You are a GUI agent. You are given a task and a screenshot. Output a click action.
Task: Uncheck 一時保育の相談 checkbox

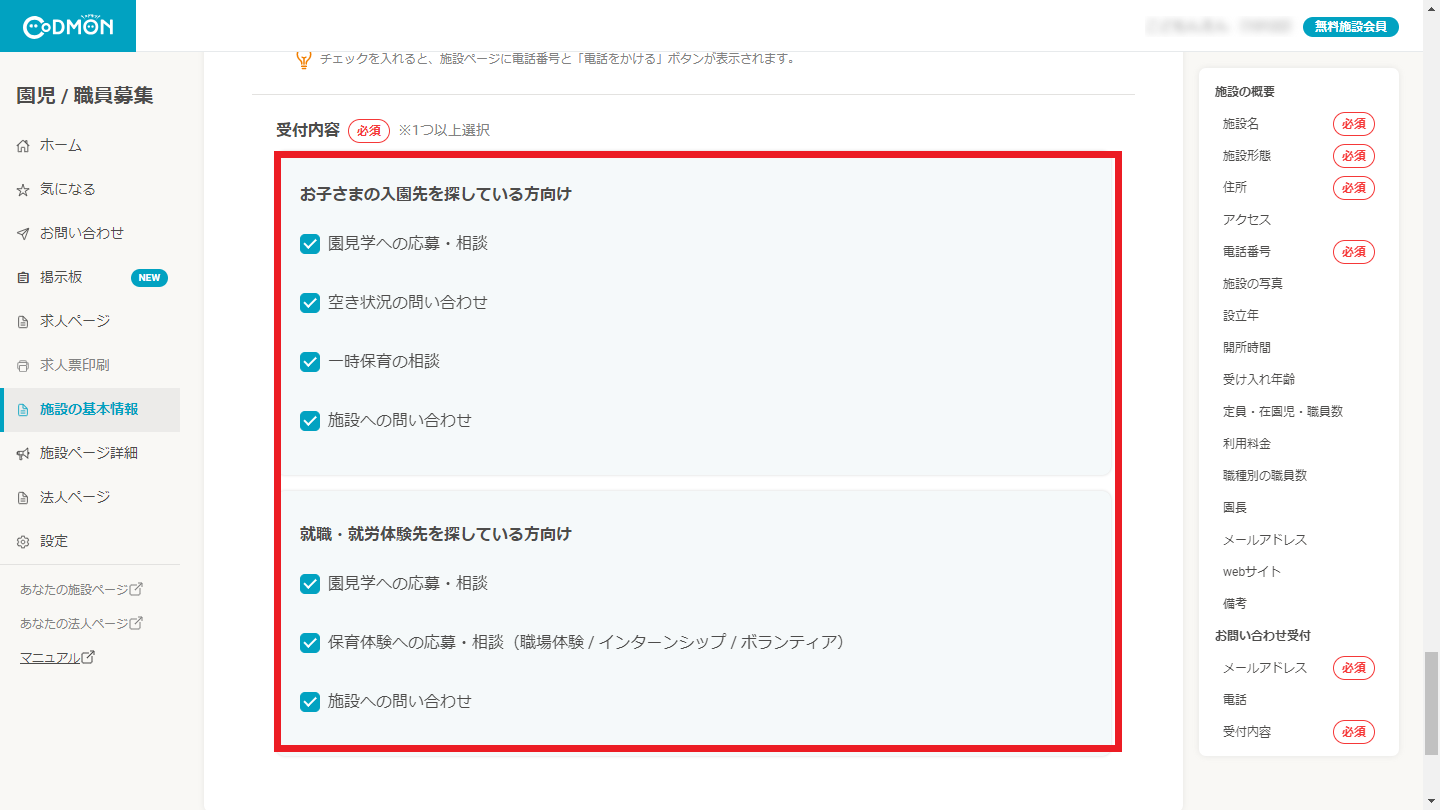coord(310,362)
